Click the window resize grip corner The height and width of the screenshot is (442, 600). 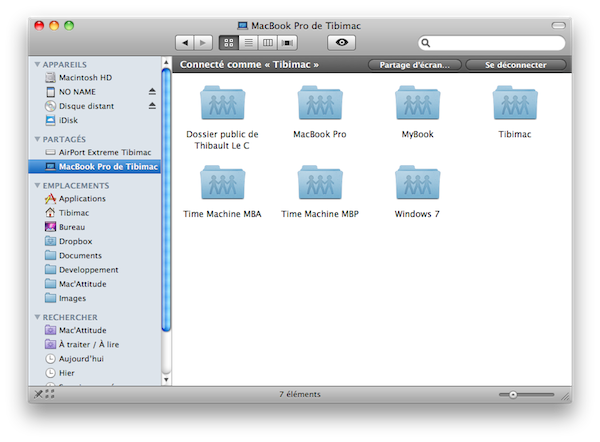[x=566, y=397]
